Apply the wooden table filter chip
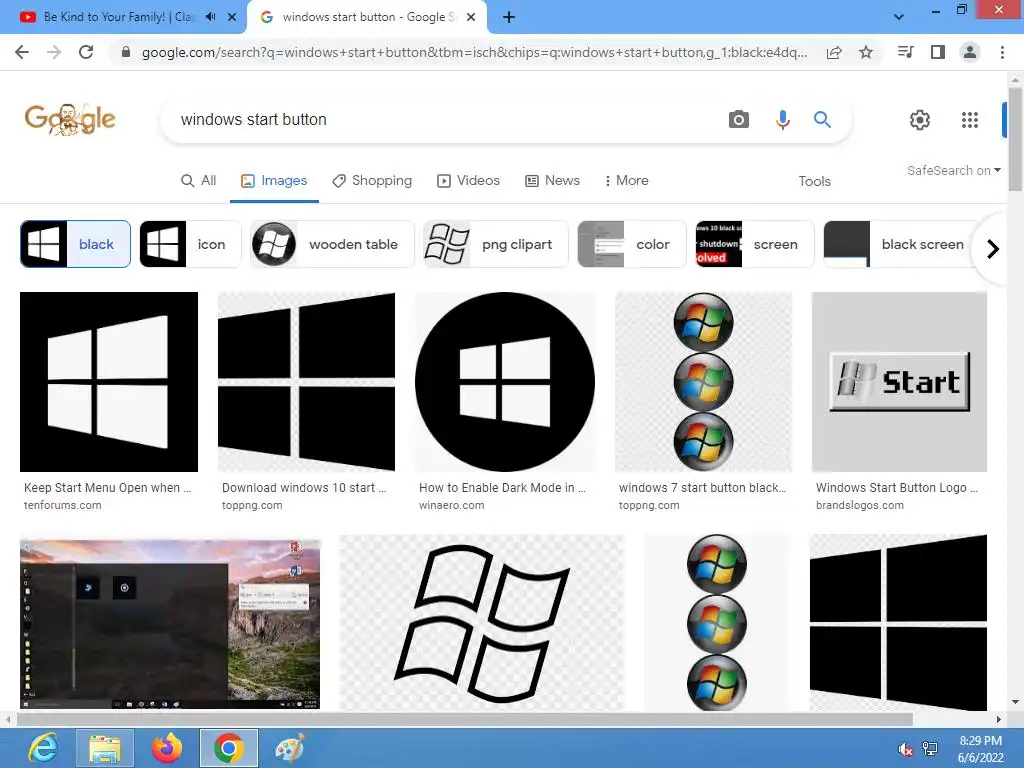 (332, 244)
